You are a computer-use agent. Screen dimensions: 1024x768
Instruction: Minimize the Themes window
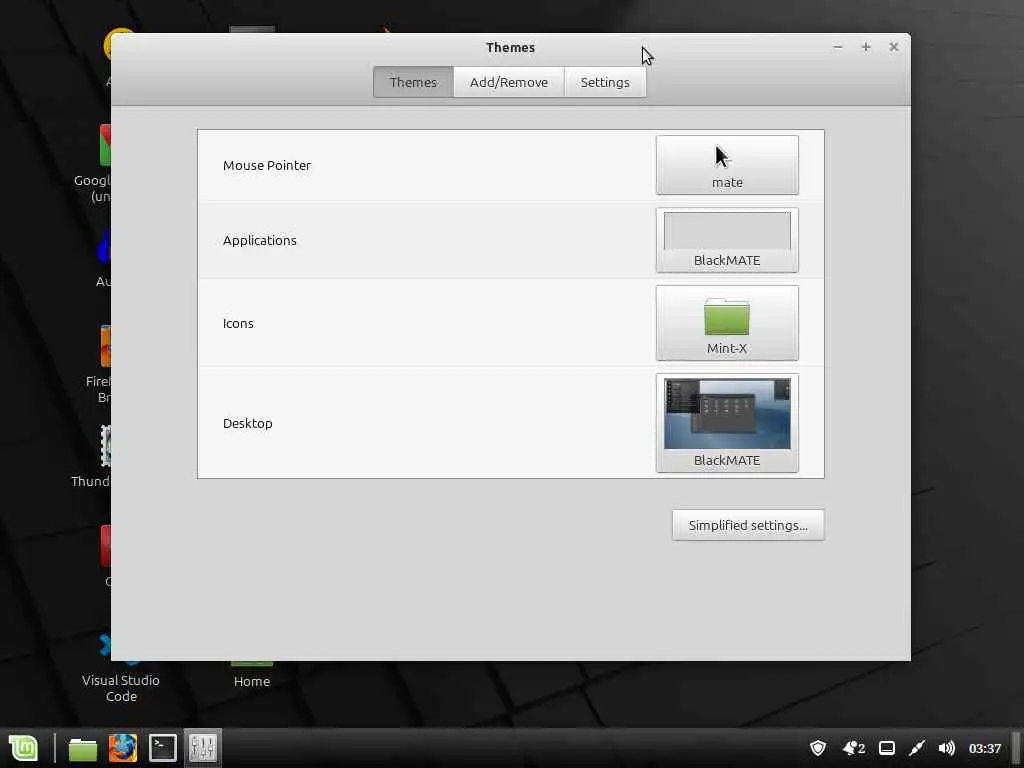click(x=838, y=47)
